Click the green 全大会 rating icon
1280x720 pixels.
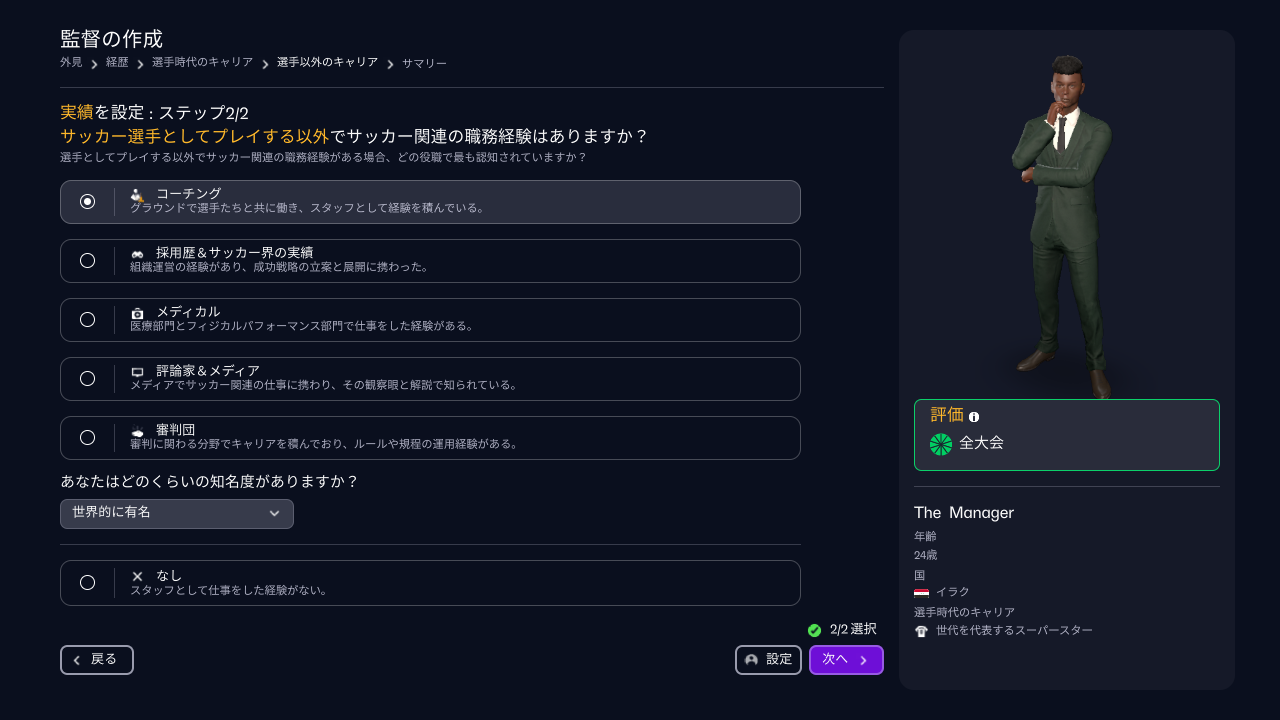point(940,442)
